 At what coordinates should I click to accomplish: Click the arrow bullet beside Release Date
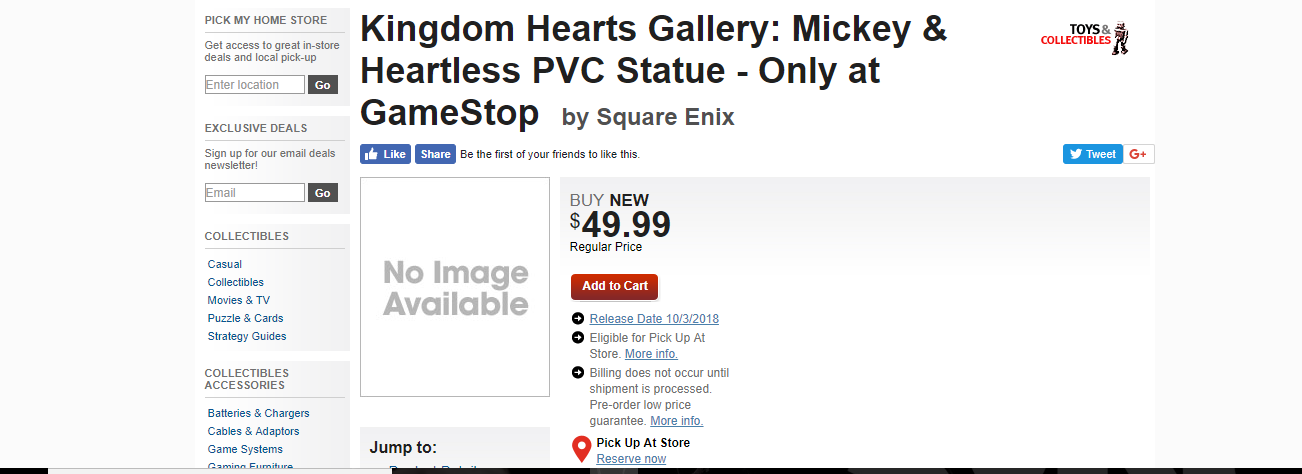578,319
